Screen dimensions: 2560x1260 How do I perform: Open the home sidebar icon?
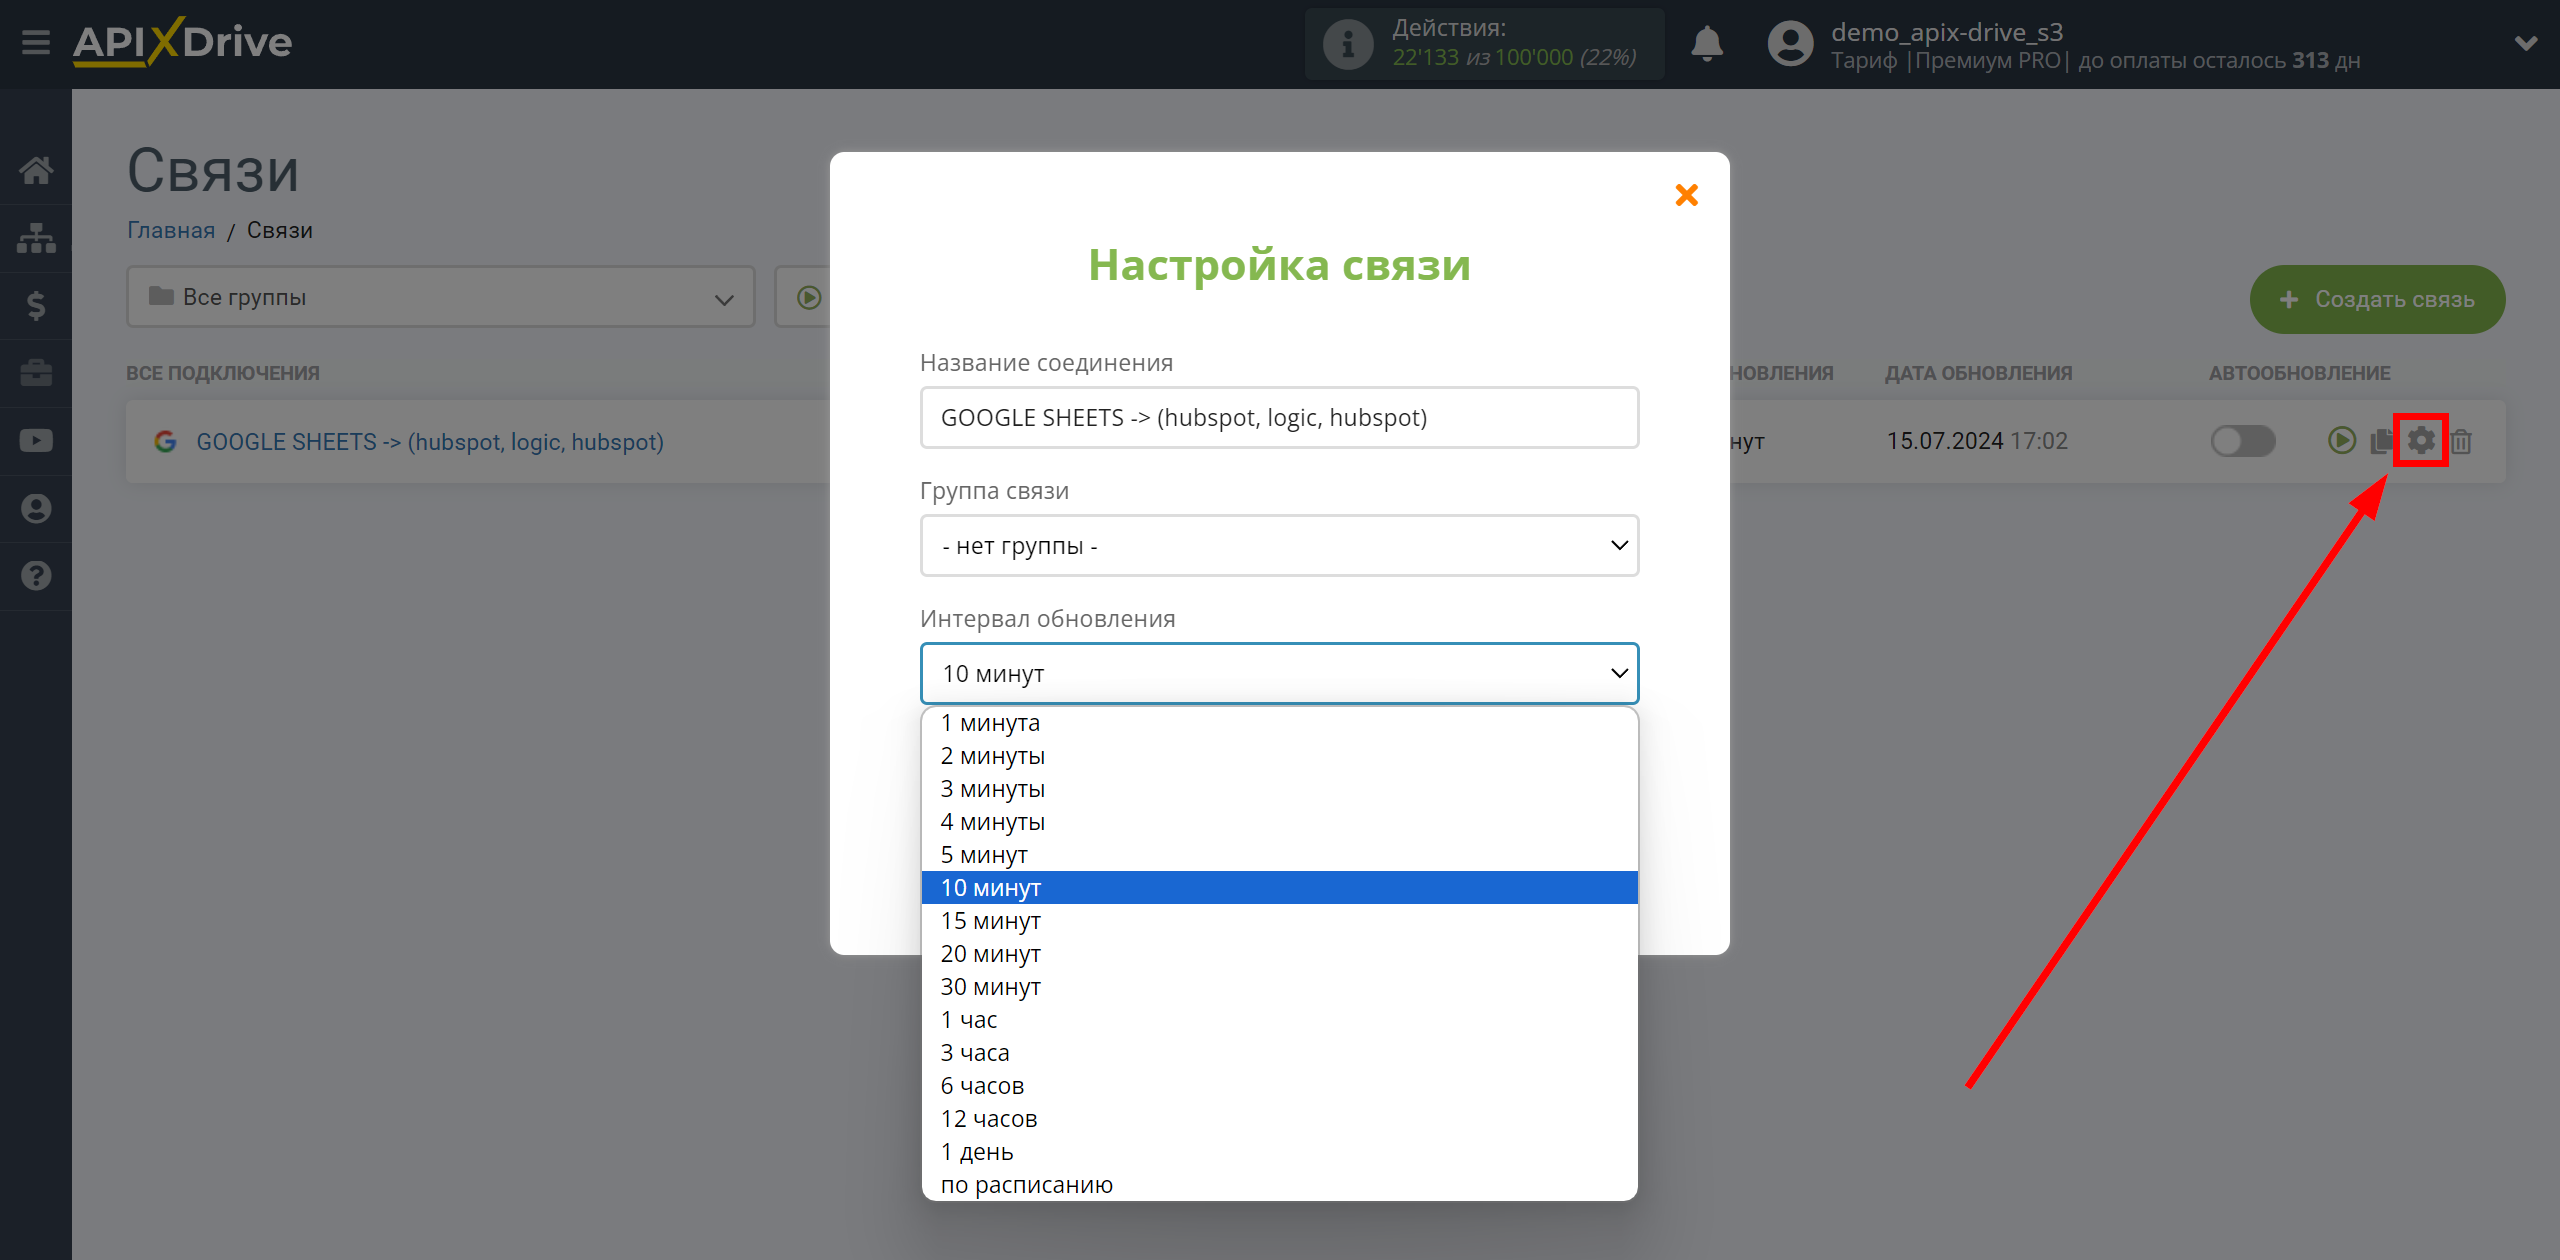click(x=36, y=170)
